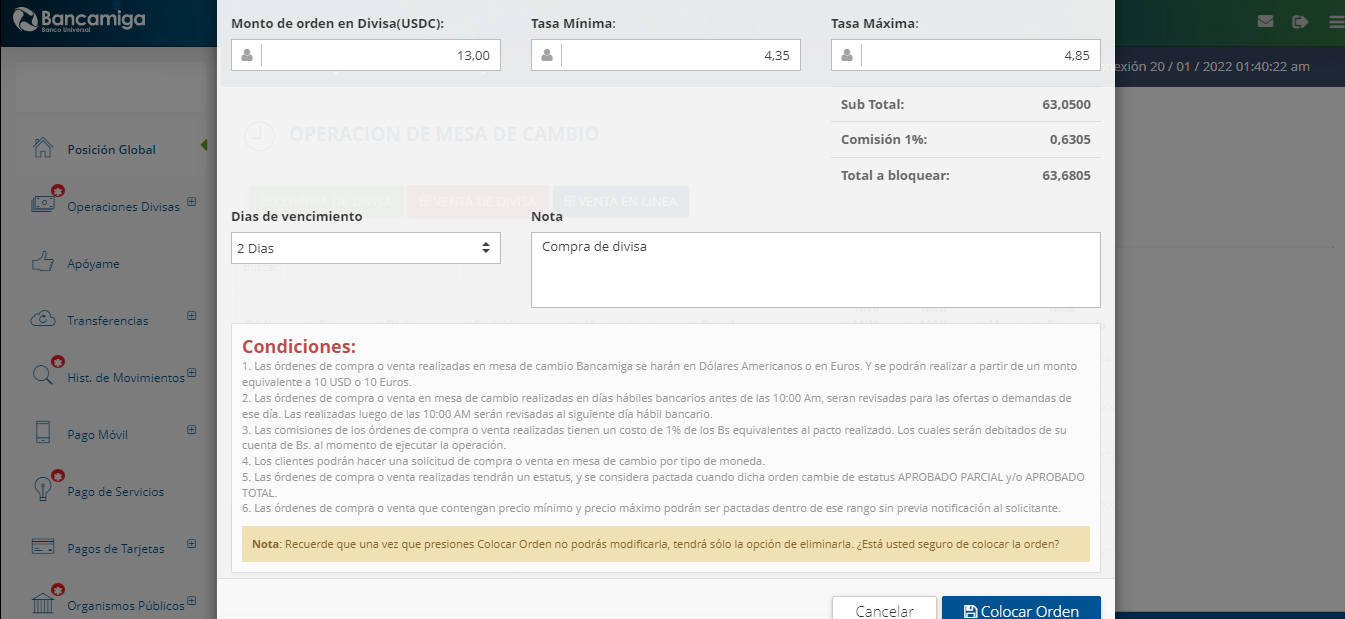
Task: Select Transferencias in the sidebar
Action: click(x=107, y=321)
